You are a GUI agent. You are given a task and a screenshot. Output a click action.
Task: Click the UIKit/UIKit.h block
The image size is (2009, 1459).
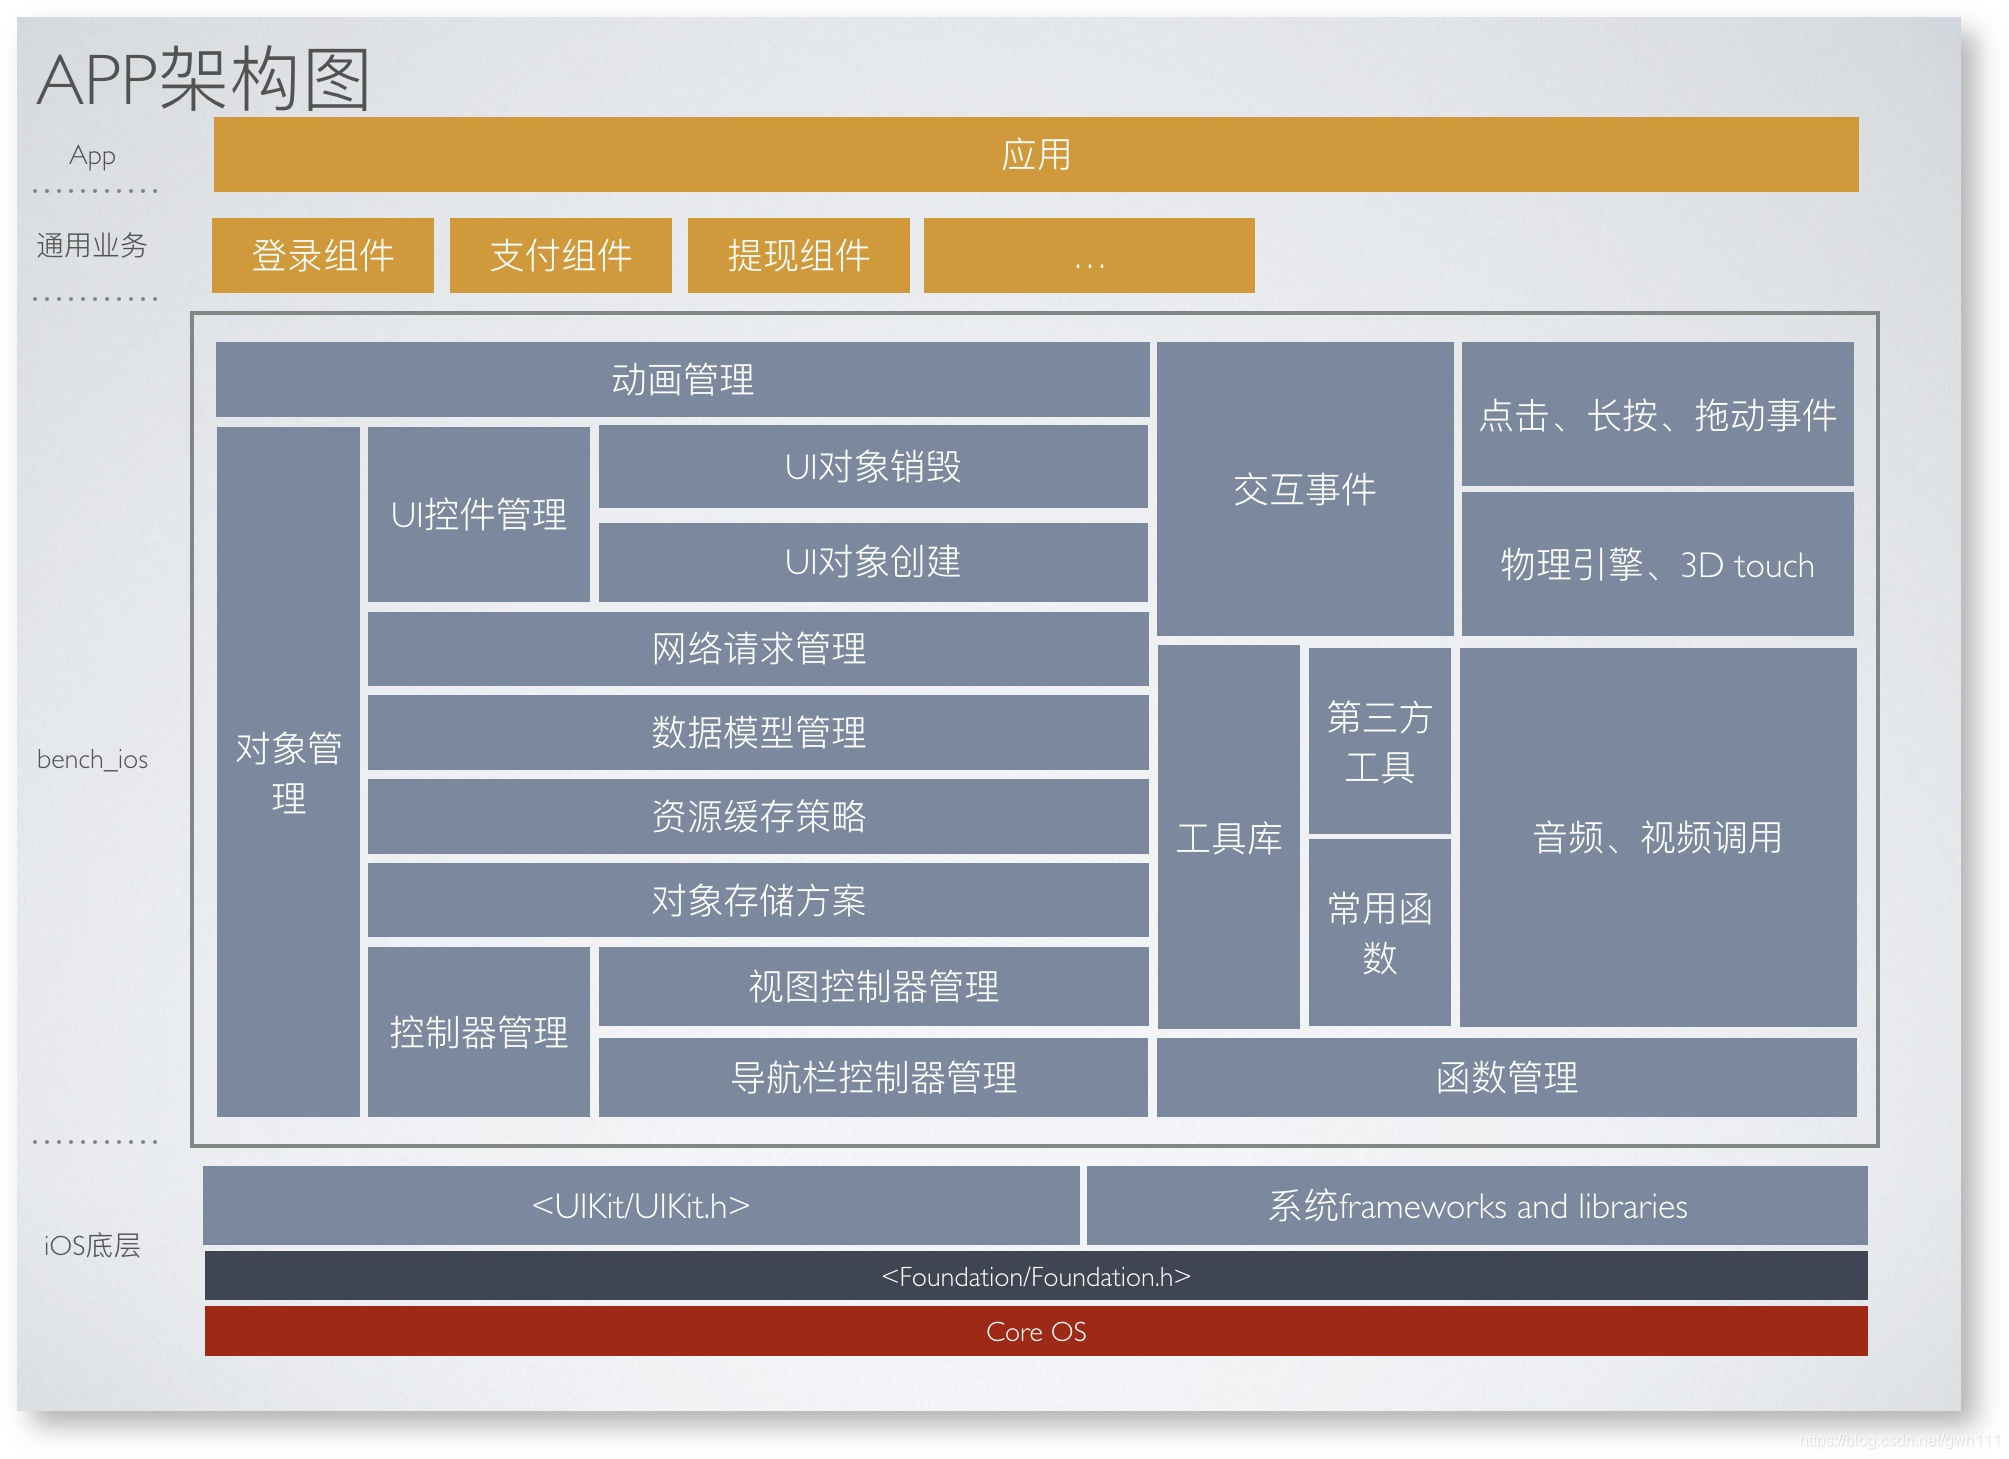[x=640, y=1206]
